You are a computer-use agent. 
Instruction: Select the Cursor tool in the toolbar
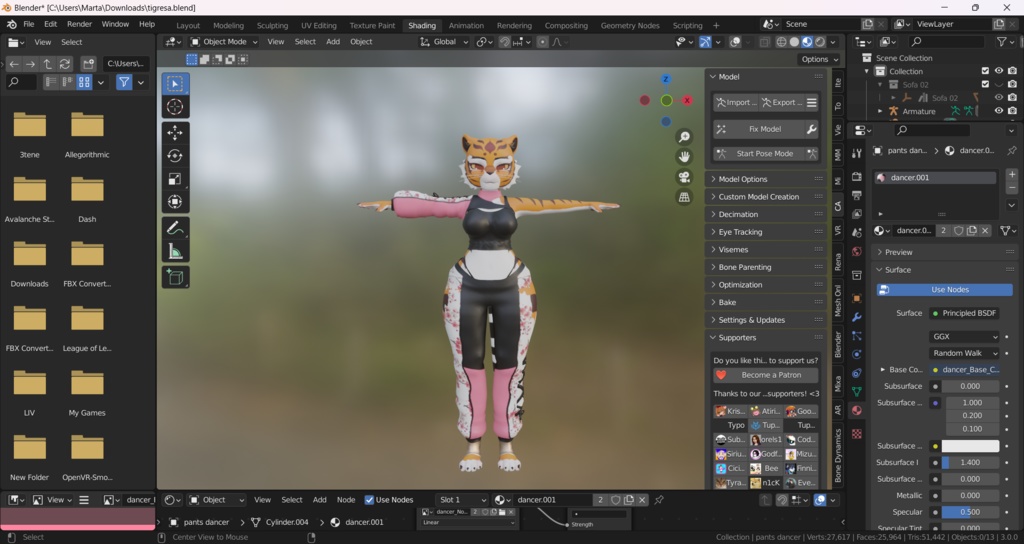point(174,106)
